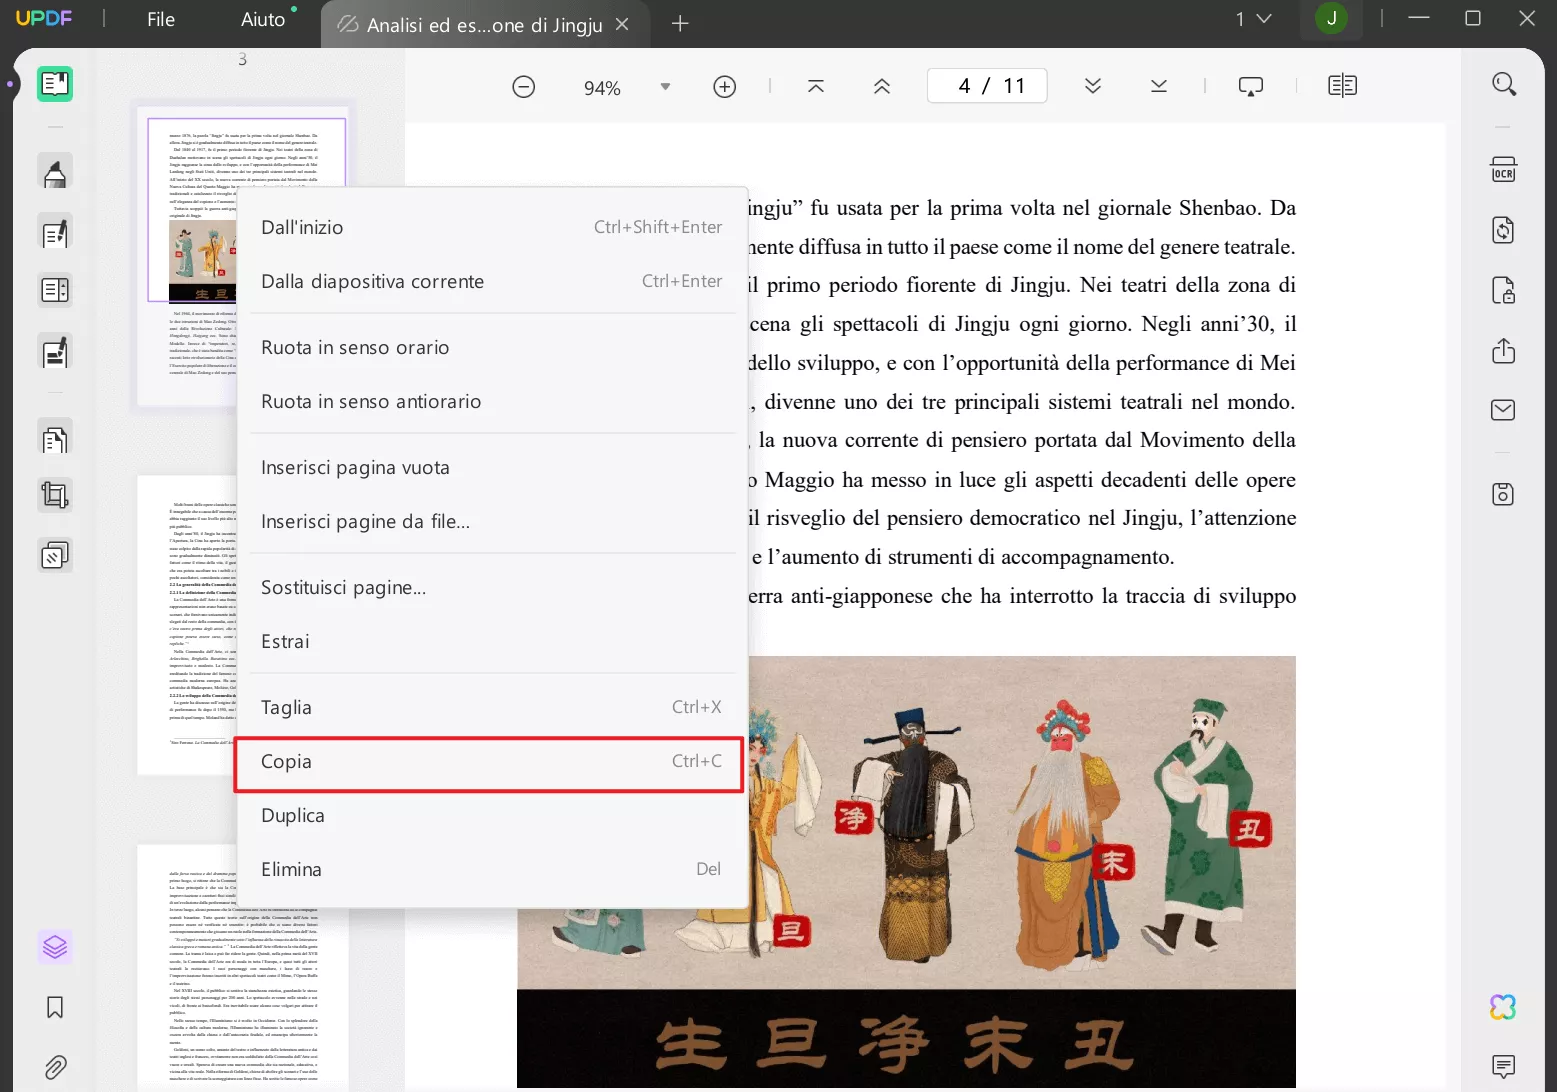
Task: Zoom in with the plus button
Action: (725, 87)
